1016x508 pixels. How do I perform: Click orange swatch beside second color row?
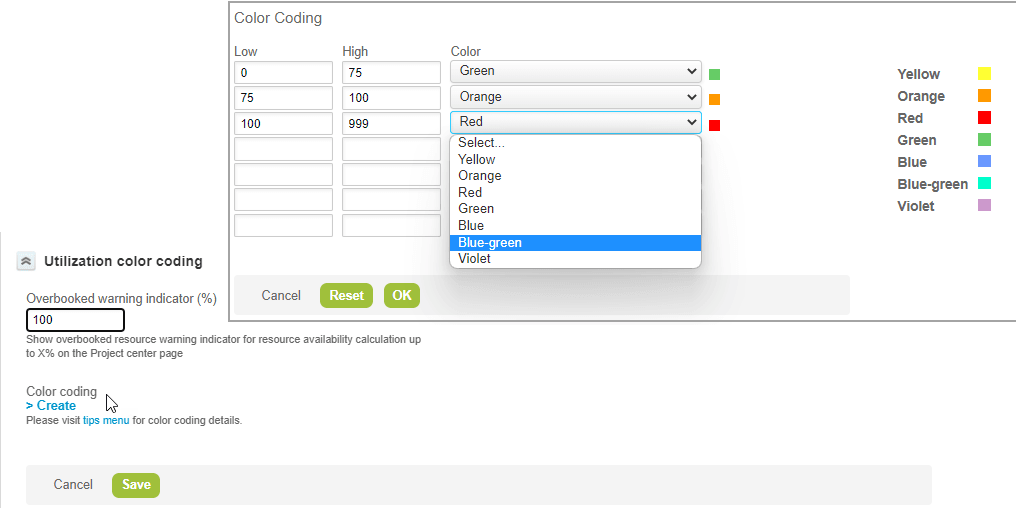point(715,100)
